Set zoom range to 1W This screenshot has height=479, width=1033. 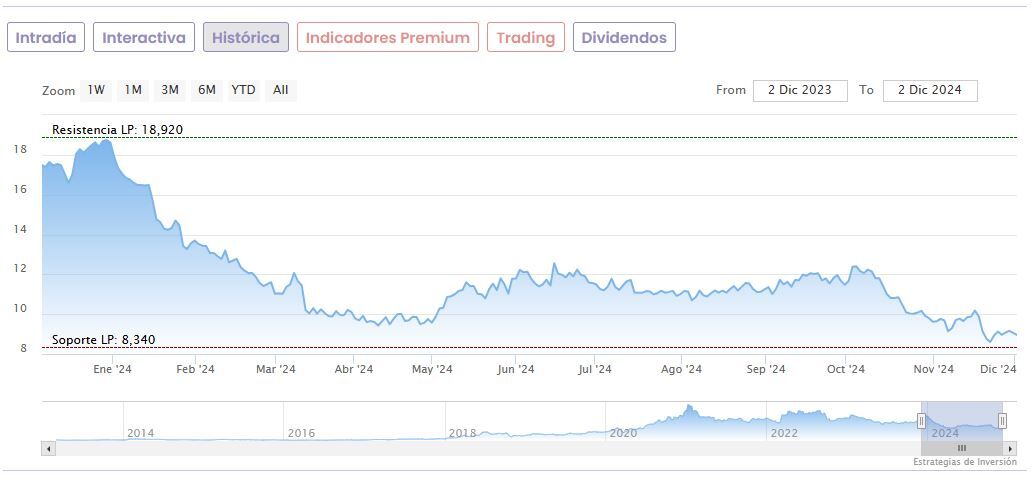[x=96, y=90]
